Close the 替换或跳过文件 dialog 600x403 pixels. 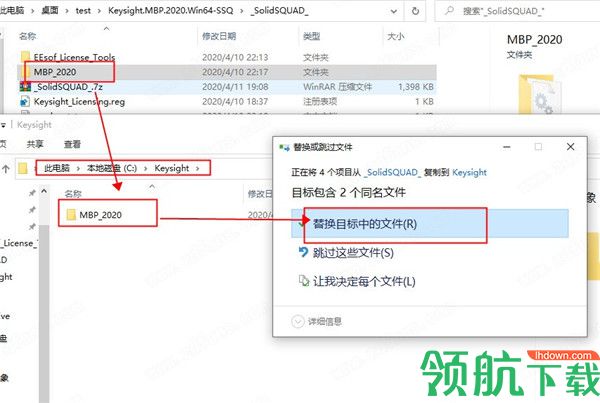[570, 147]
